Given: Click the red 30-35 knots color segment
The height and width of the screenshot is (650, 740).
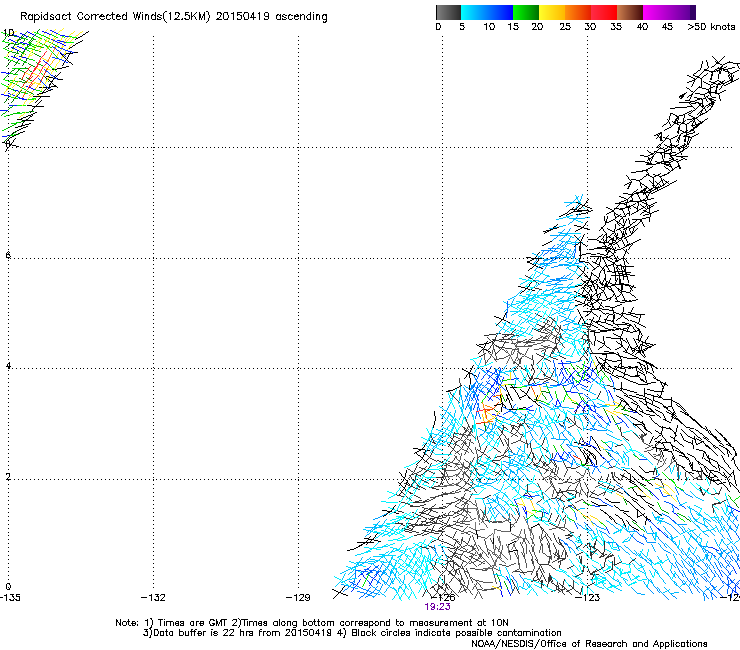Looking at the screenshot, I should 604,12.
